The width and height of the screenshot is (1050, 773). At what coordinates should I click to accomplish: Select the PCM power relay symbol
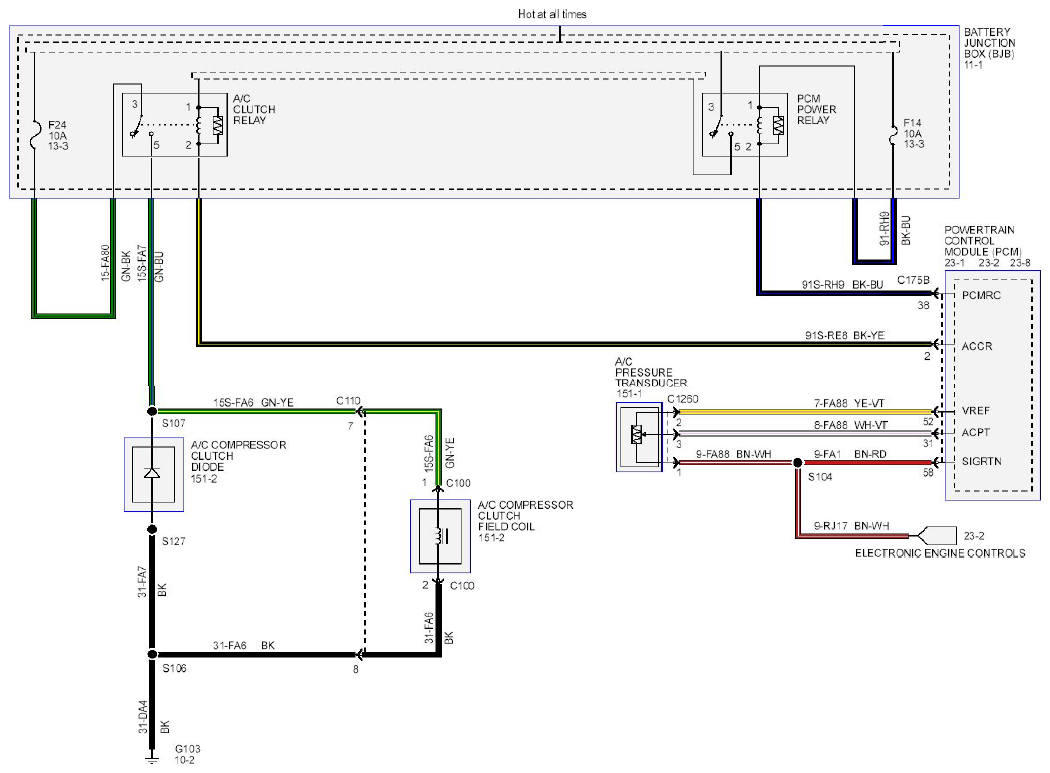click(x=745, y=125)
